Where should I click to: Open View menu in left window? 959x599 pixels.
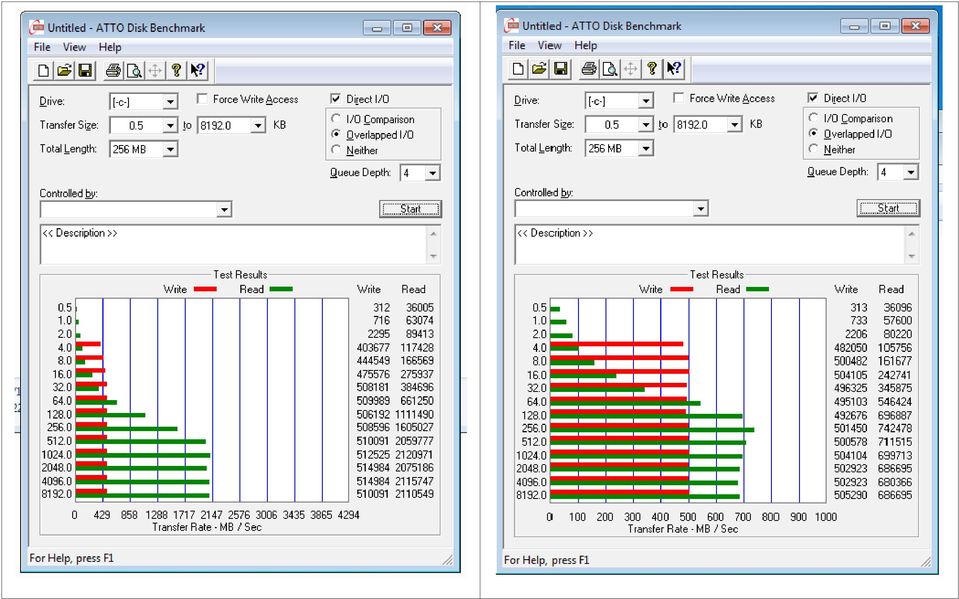(74, 47)
